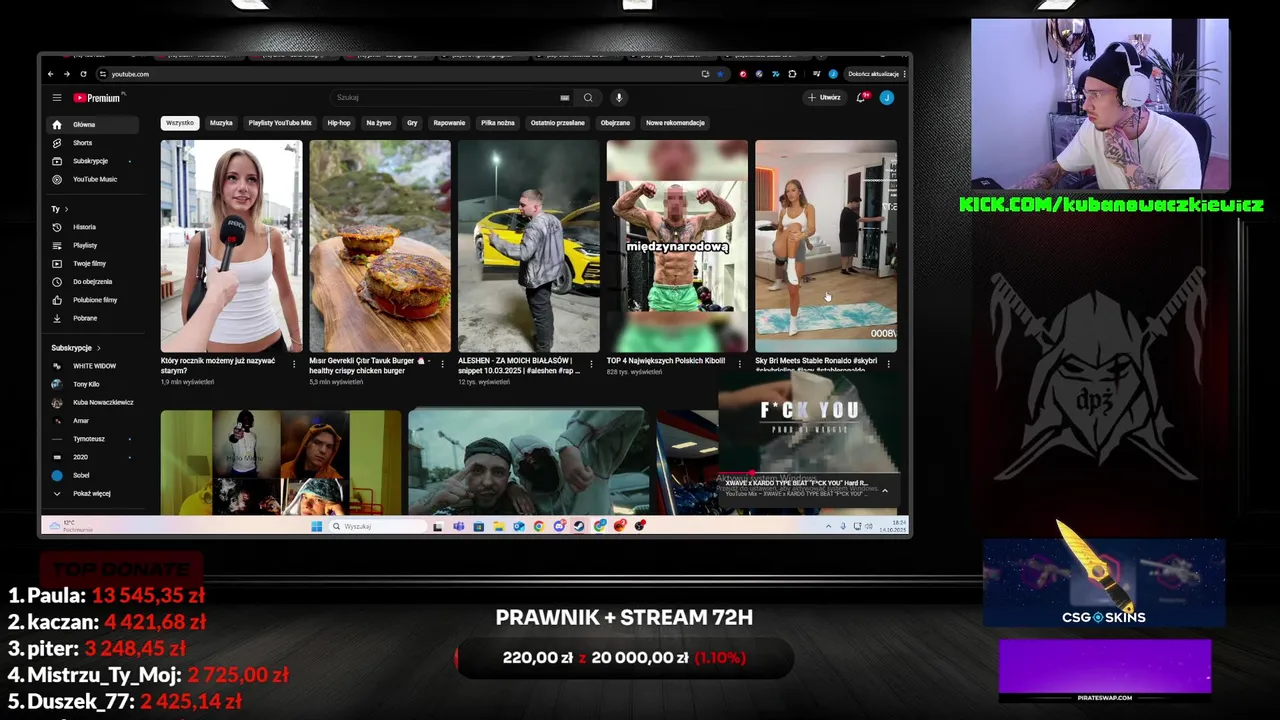Viewport: 1280px width, 720px height.
Task: Select the Ostatnio przesłane chip
Action: tap(558, 123)
